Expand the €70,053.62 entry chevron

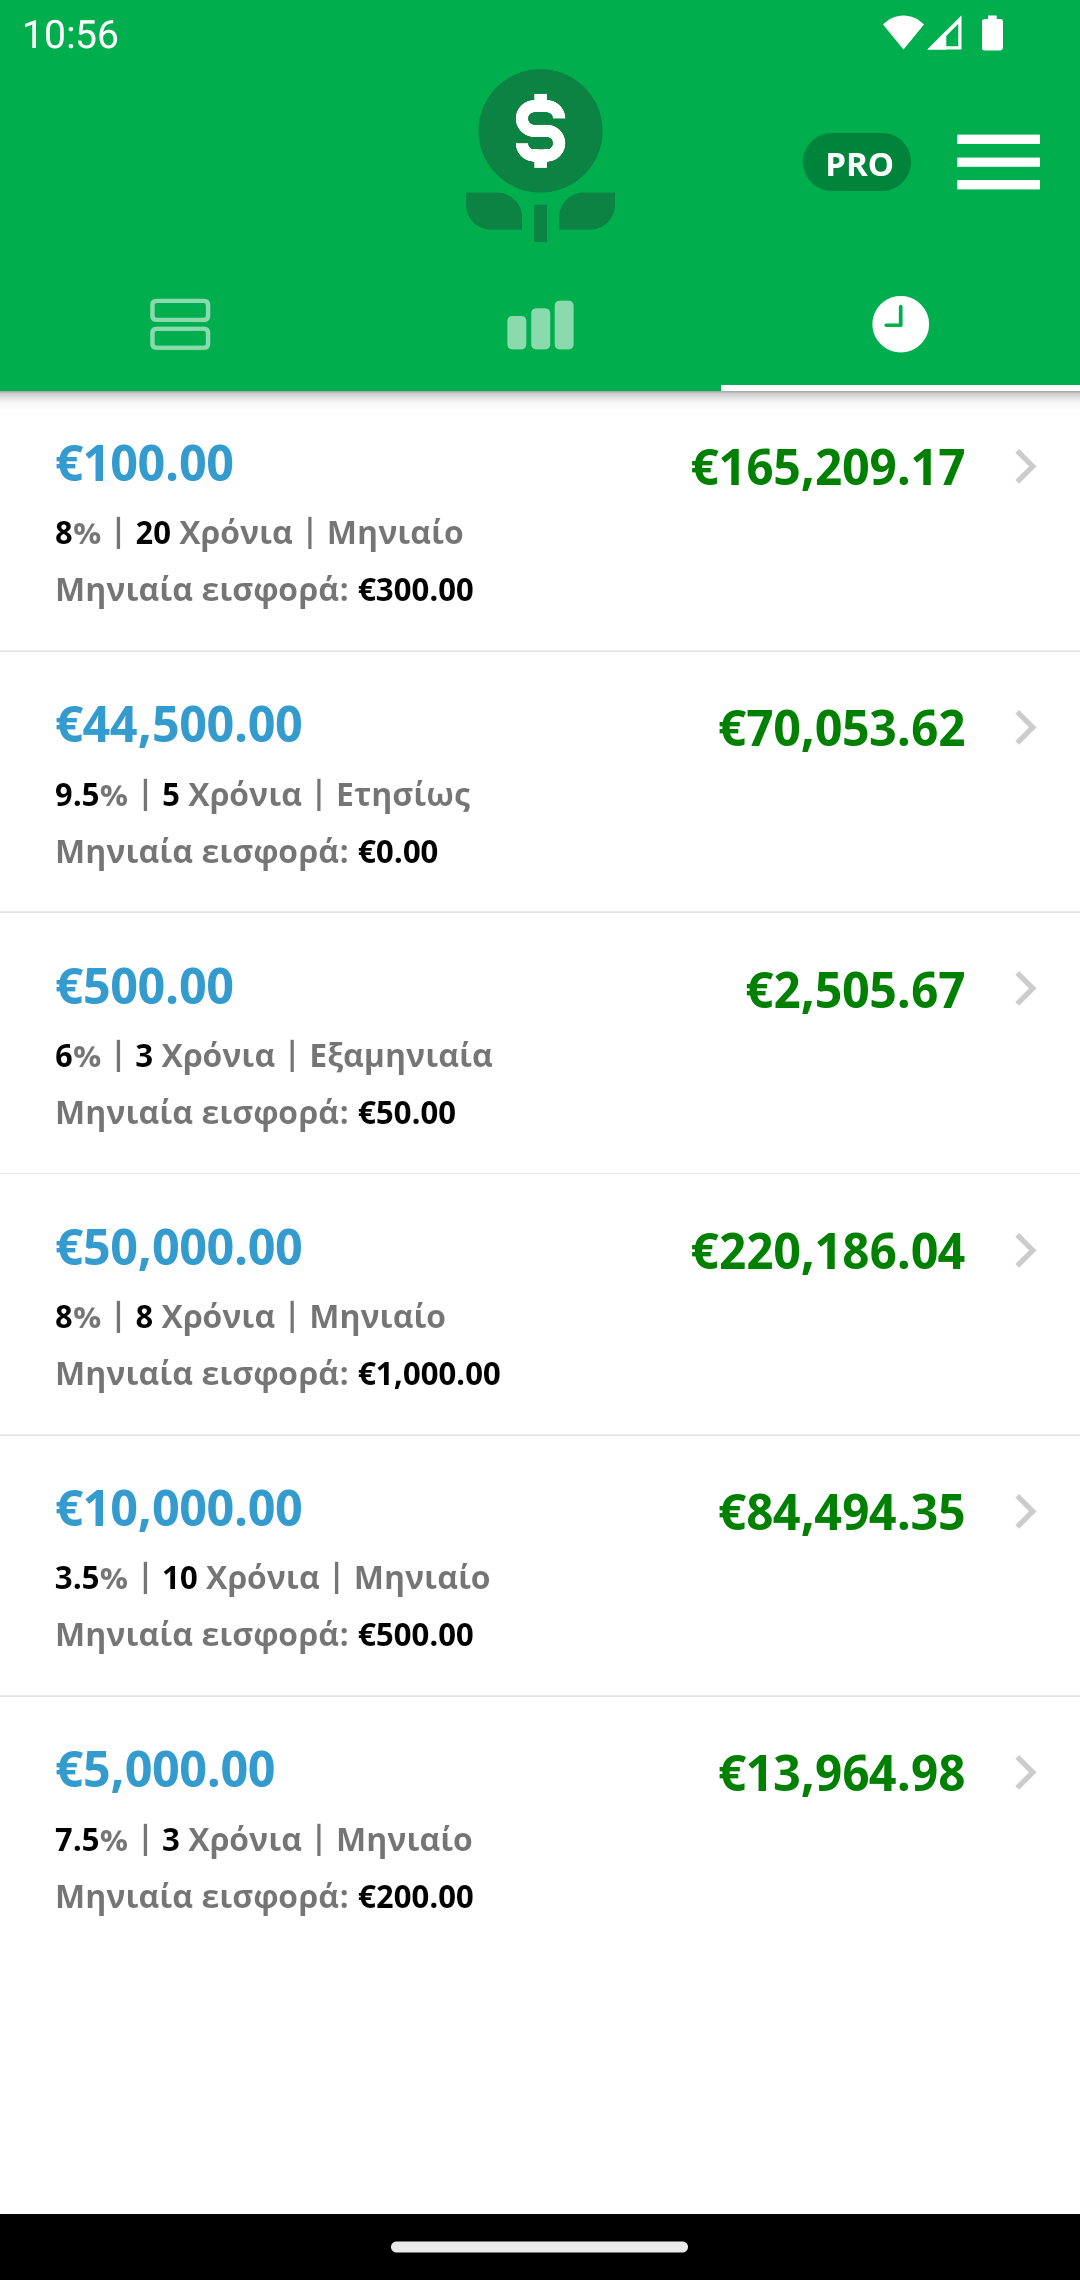(1025, 728)
